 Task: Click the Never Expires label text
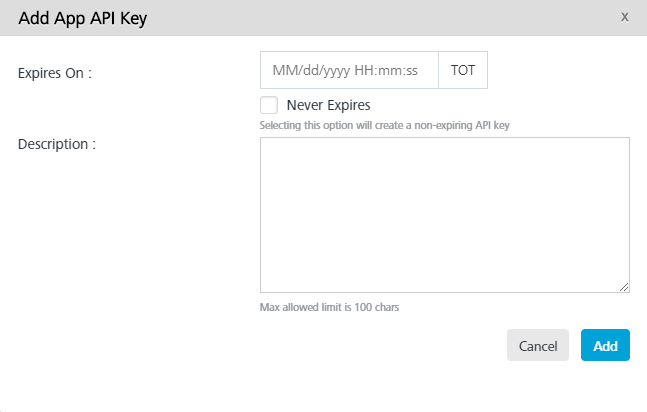pyautogui.click(x=328, y=105)
